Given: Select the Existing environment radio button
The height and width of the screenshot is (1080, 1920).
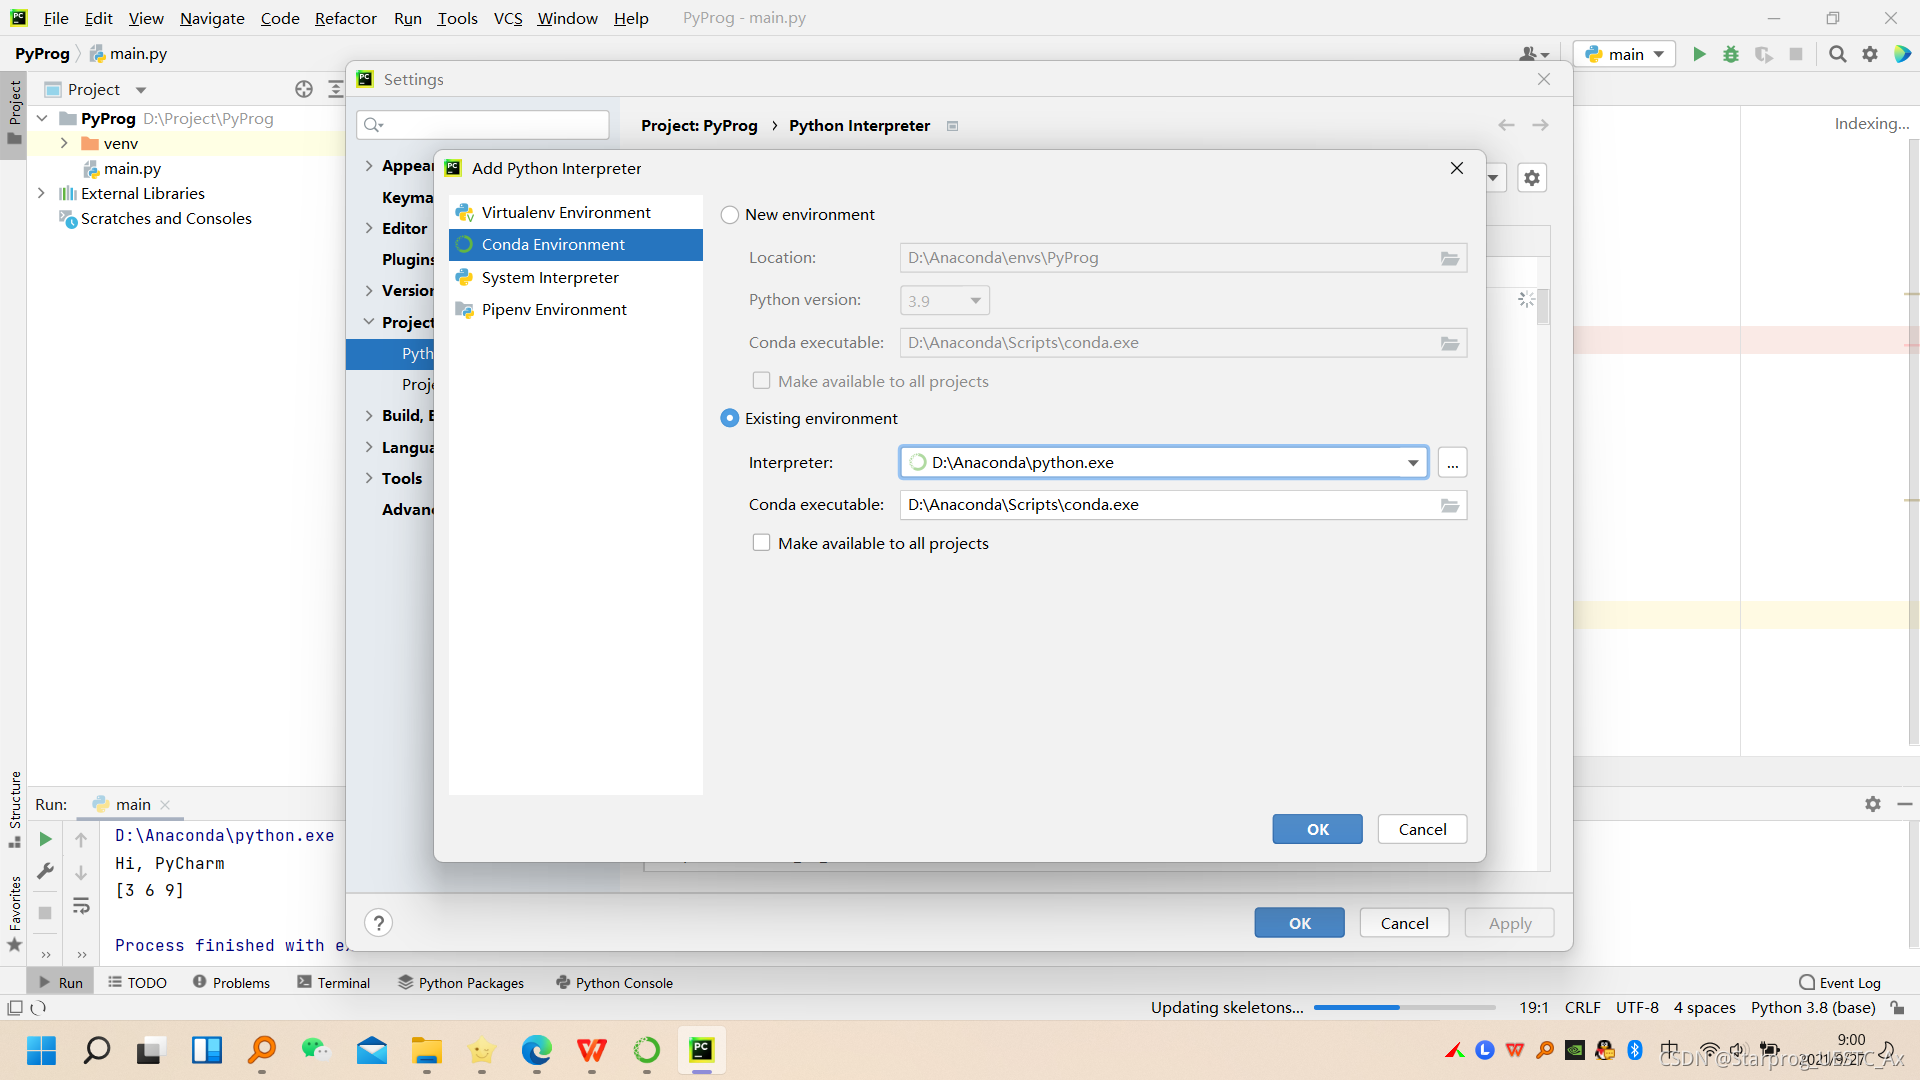Looking at the screenshot, I should point(730,419).
